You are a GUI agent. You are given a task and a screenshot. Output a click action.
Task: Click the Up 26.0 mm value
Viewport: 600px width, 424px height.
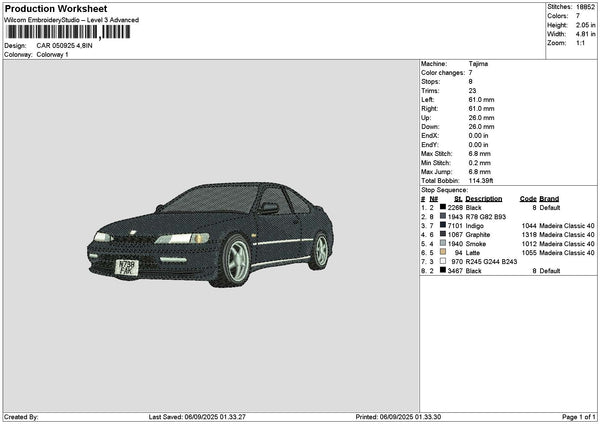[481, 118]
